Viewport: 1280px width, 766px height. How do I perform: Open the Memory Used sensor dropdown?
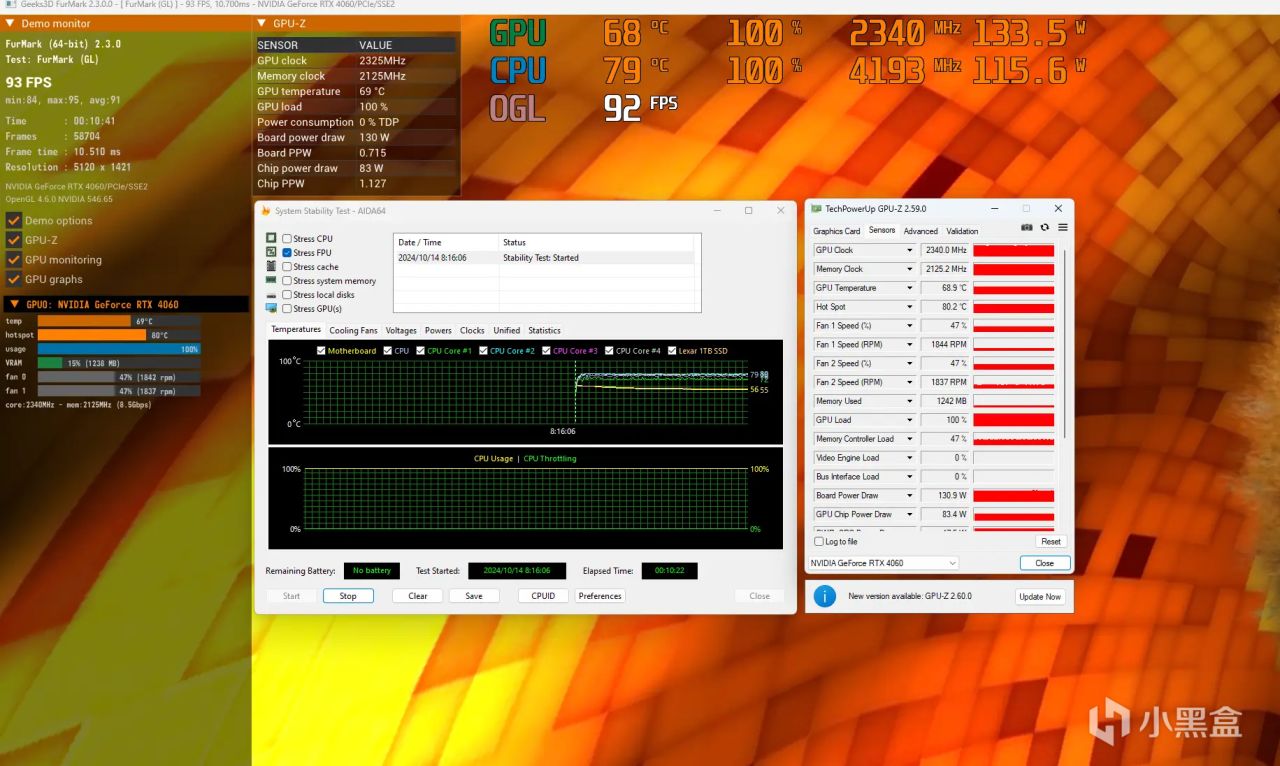click(x=910, y=401)
